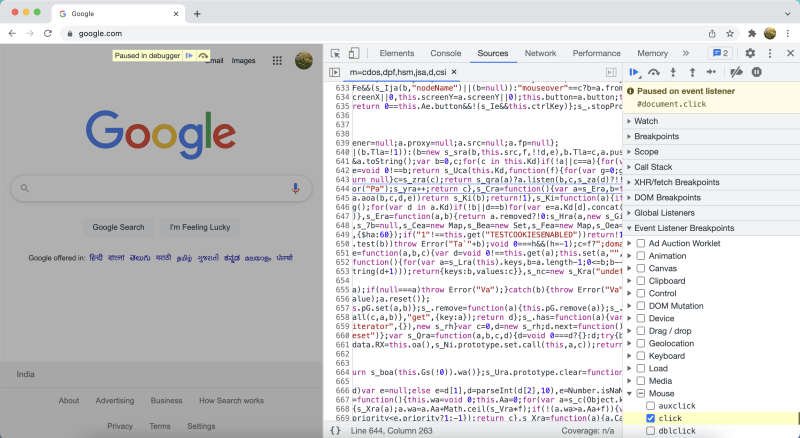The height and width of the screenshot is (438, 800).
Task: Click the Google Search button
Action: pos(118,227)
